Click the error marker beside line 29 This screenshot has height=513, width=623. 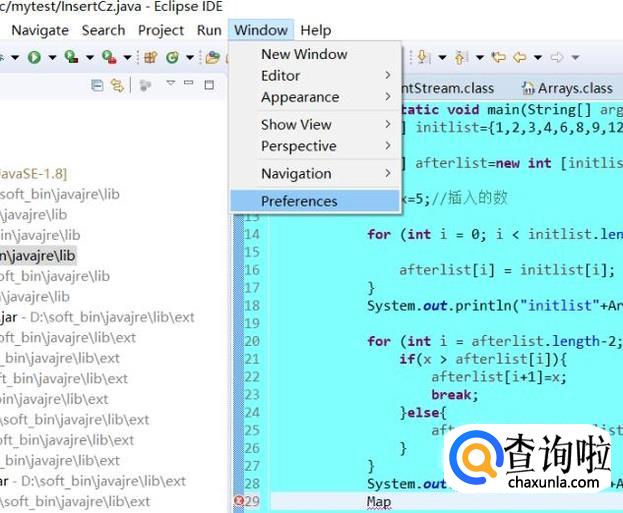pyautogui.click(x=238, y=501)
